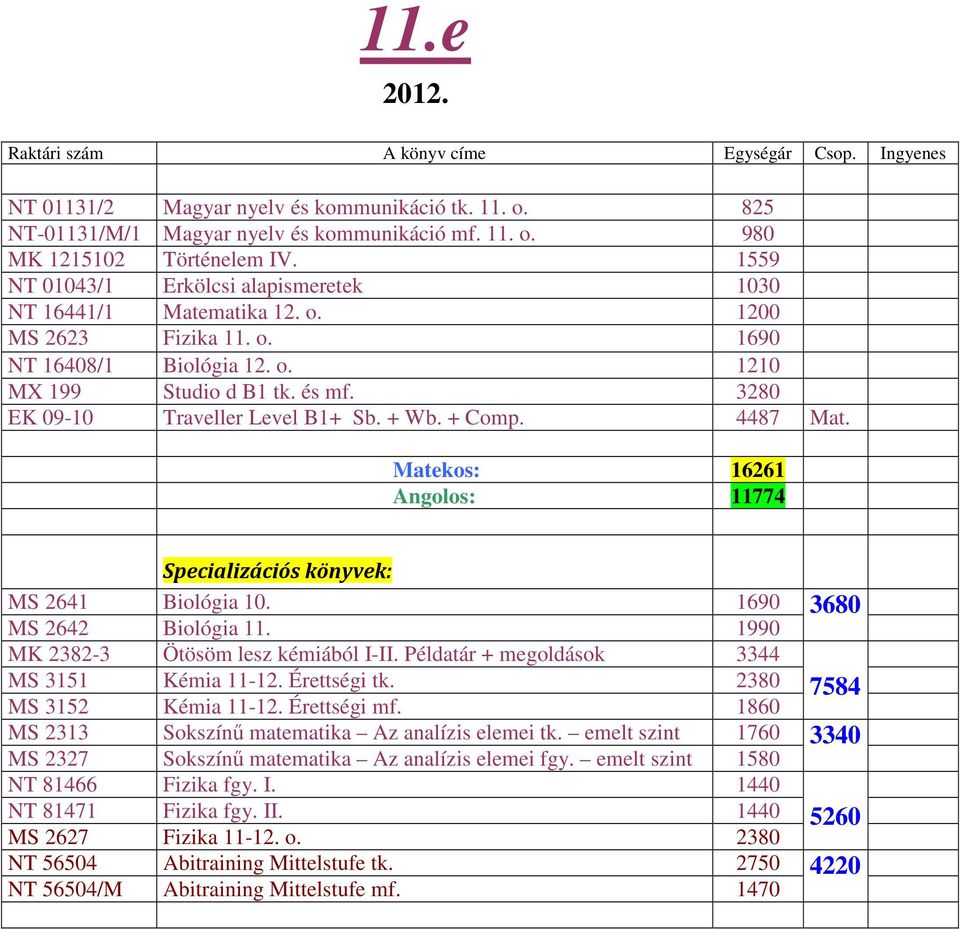The image size is (960, 929).
Task: Click 'Az analízis elemei tk. – emelt szint'
Action: coord(527,733)
